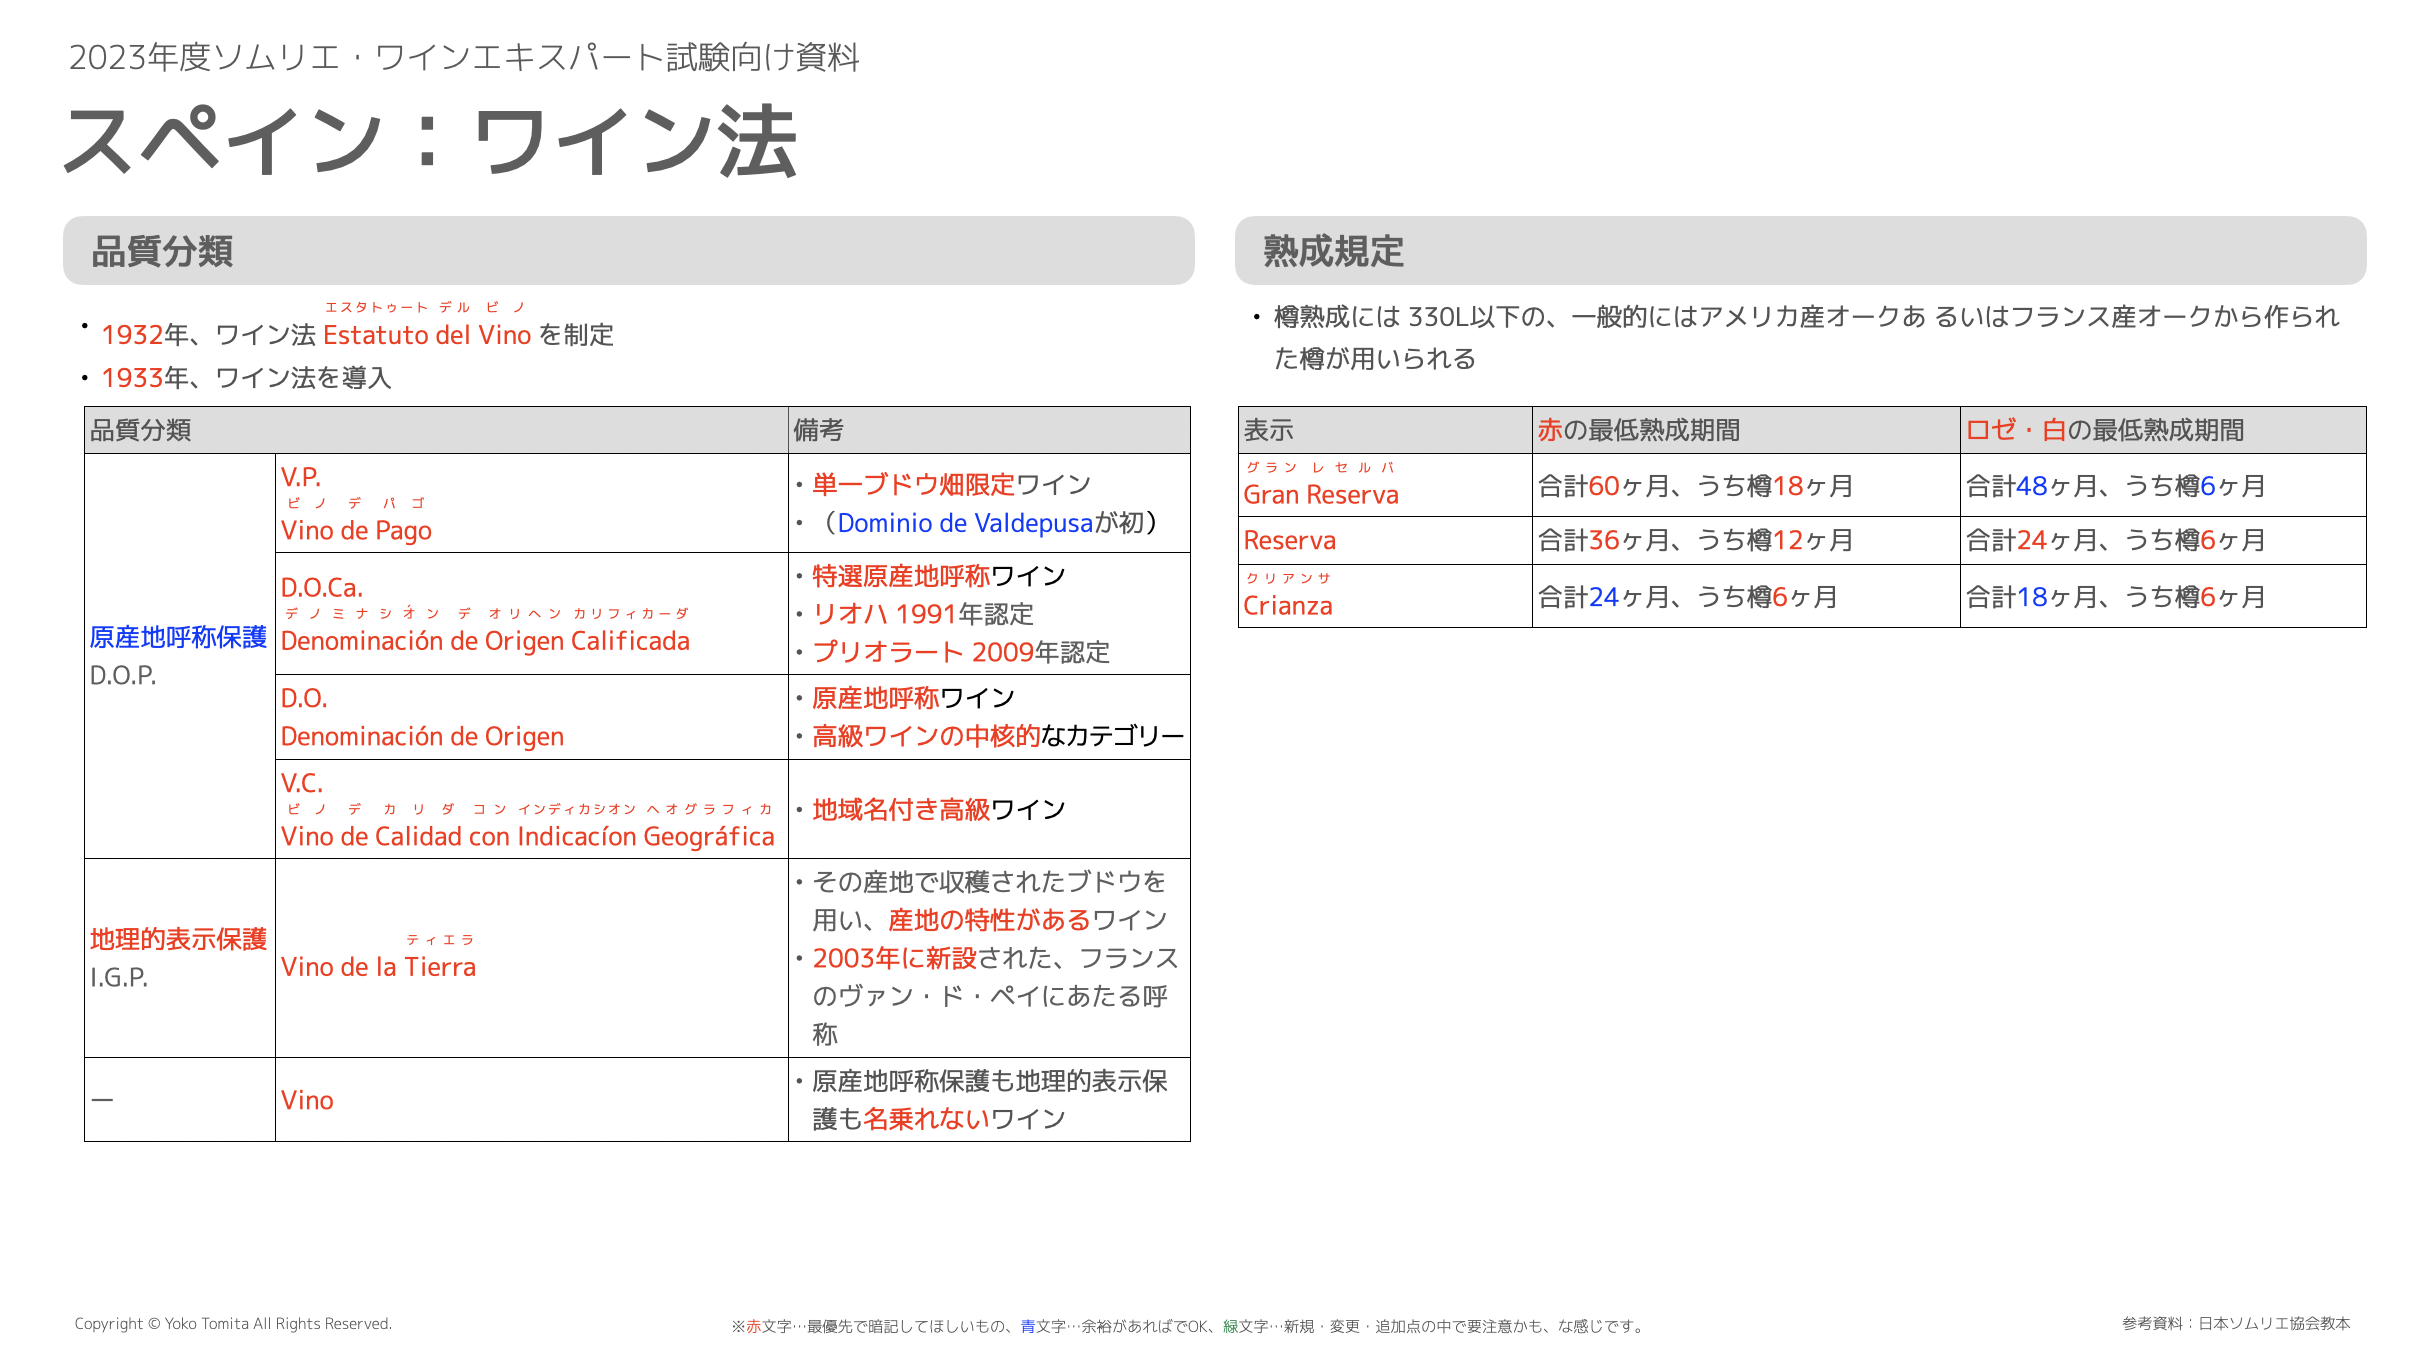This screenshot has height=1360, width=2424.
Task: Click the red text 地理的表示保護
Action: click(178, 940)
